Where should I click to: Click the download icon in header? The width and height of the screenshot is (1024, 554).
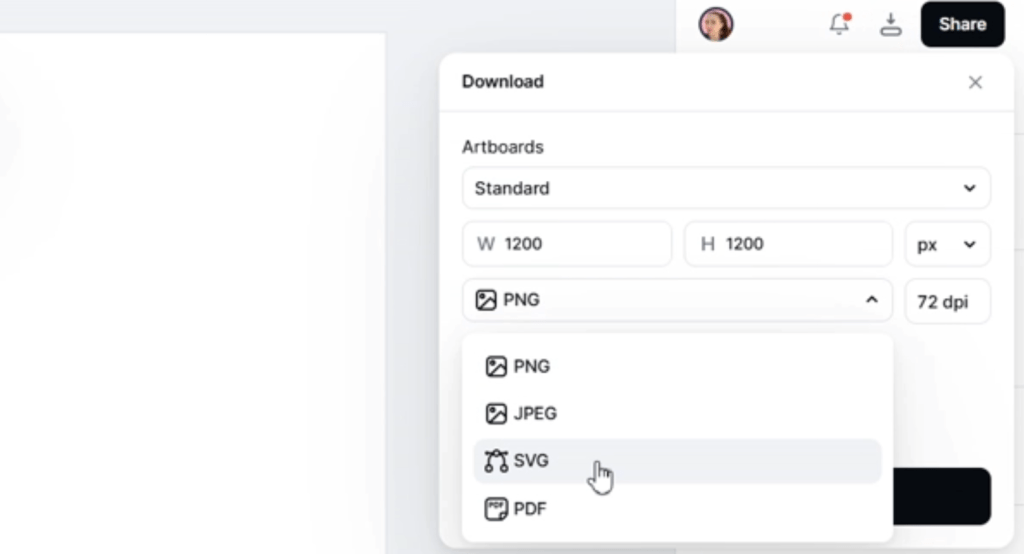pyautogui.click(x=890, y=24)
